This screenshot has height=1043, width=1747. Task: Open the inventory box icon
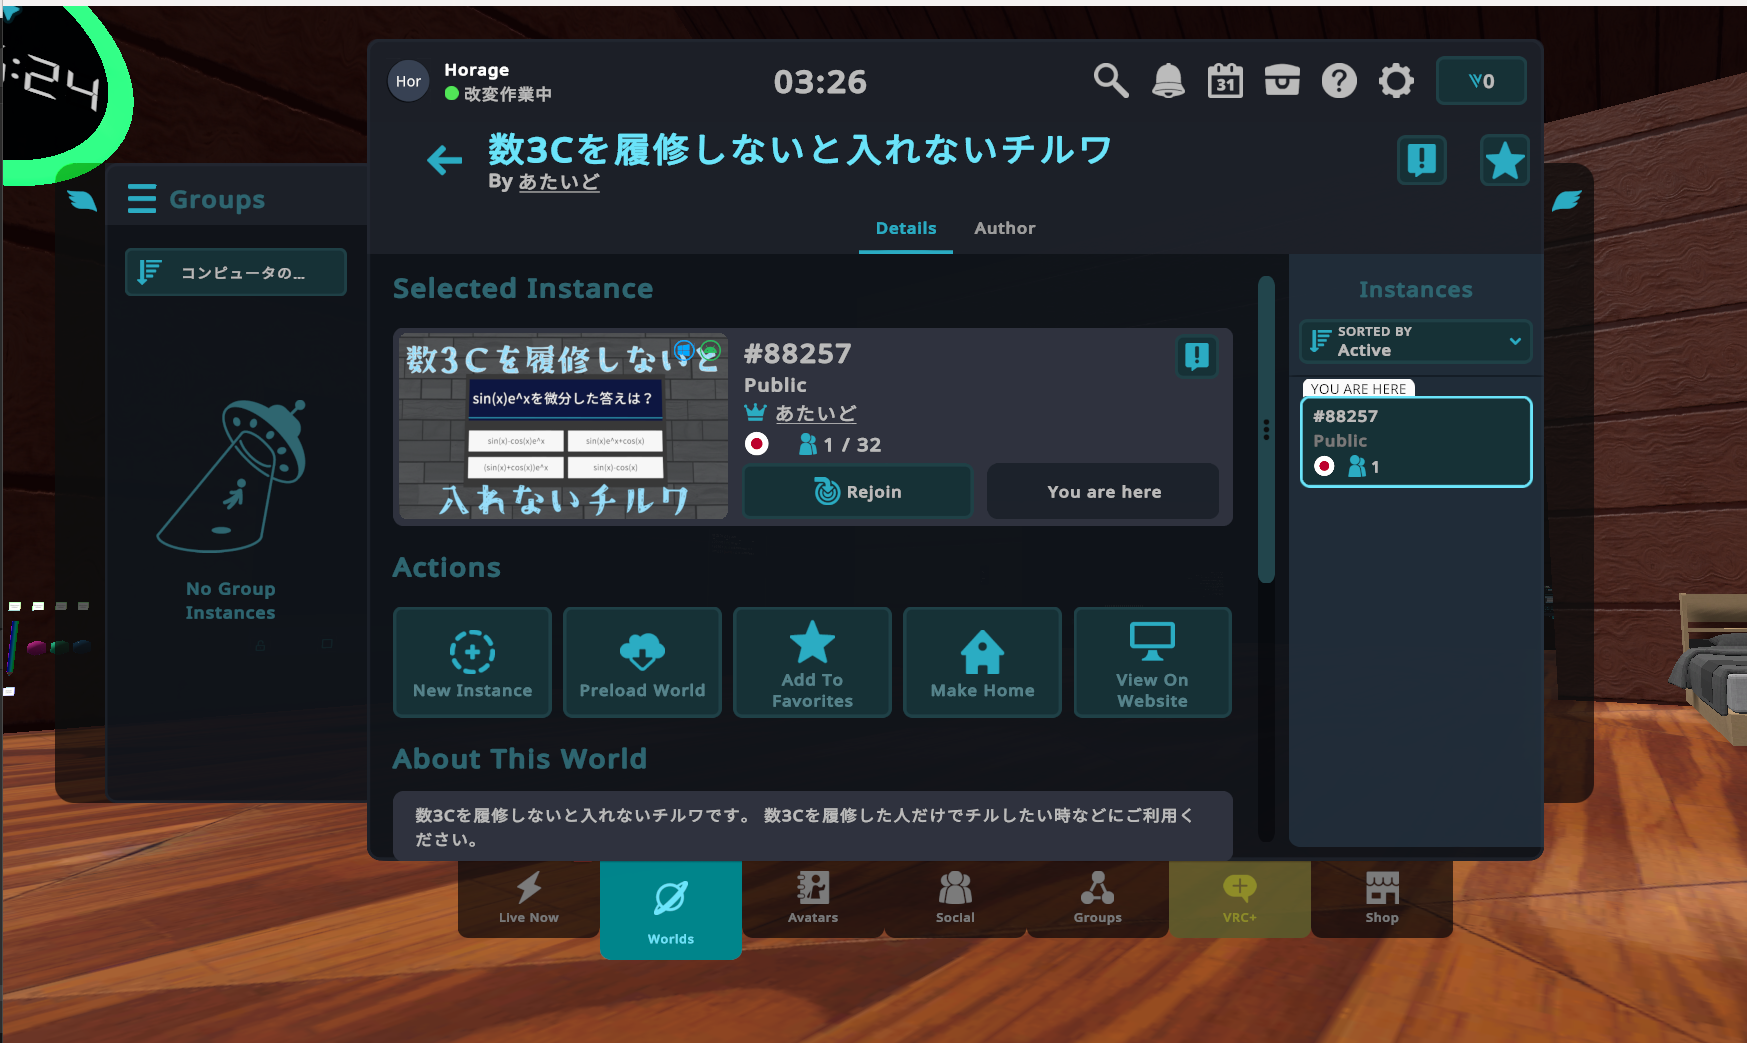(x=1281, y=81)
